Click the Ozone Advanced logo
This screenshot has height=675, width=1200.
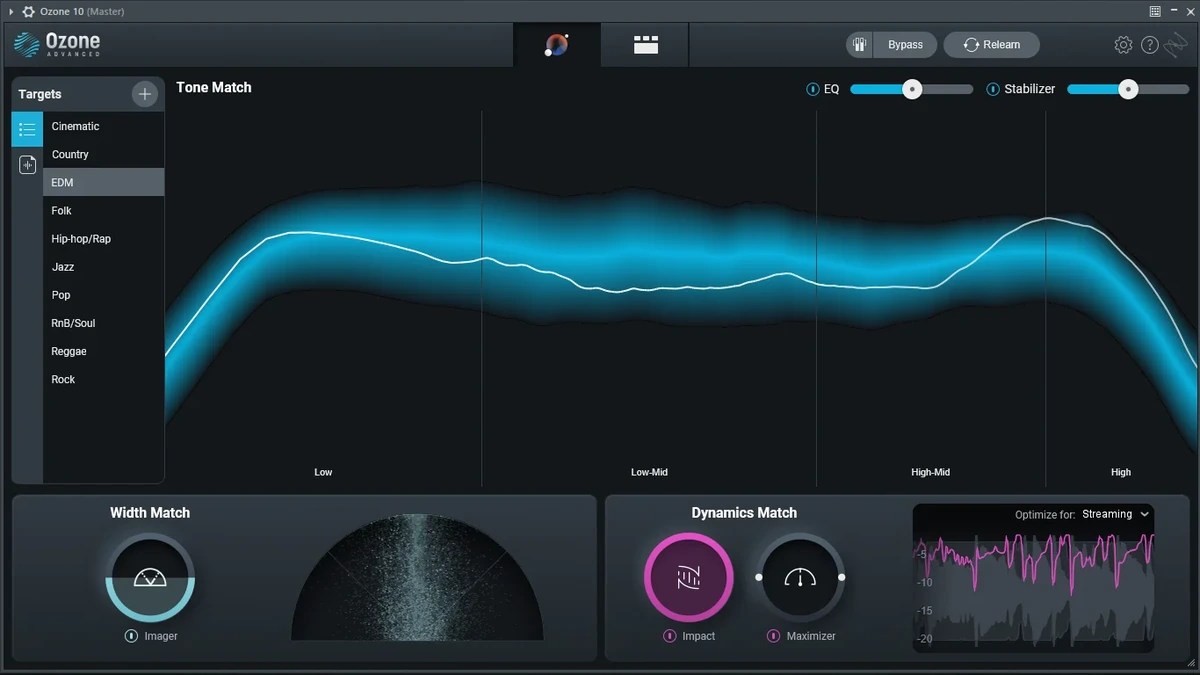pos(57,45)
